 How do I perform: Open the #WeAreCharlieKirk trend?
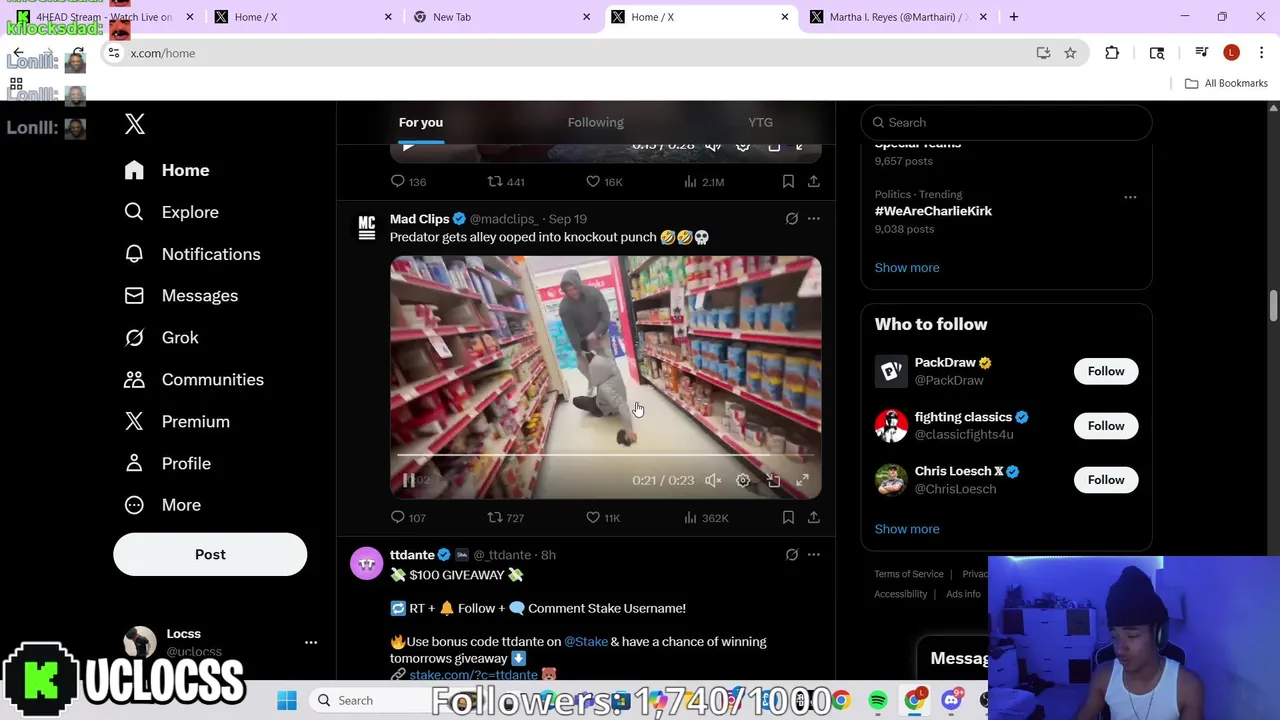pyautogui.click(x=934, y=211)
